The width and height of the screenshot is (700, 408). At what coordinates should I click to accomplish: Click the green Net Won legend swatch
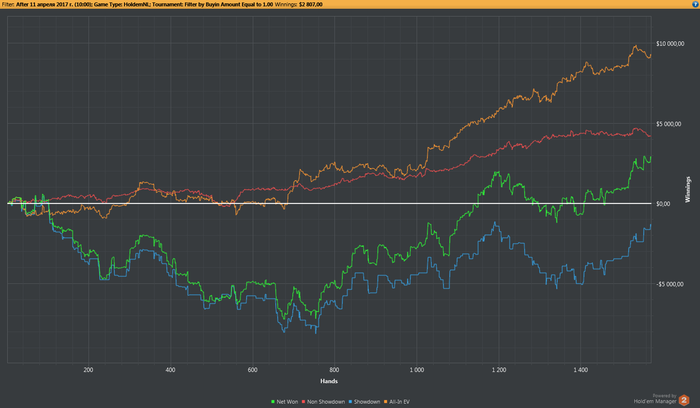click(x=273, y=402)
